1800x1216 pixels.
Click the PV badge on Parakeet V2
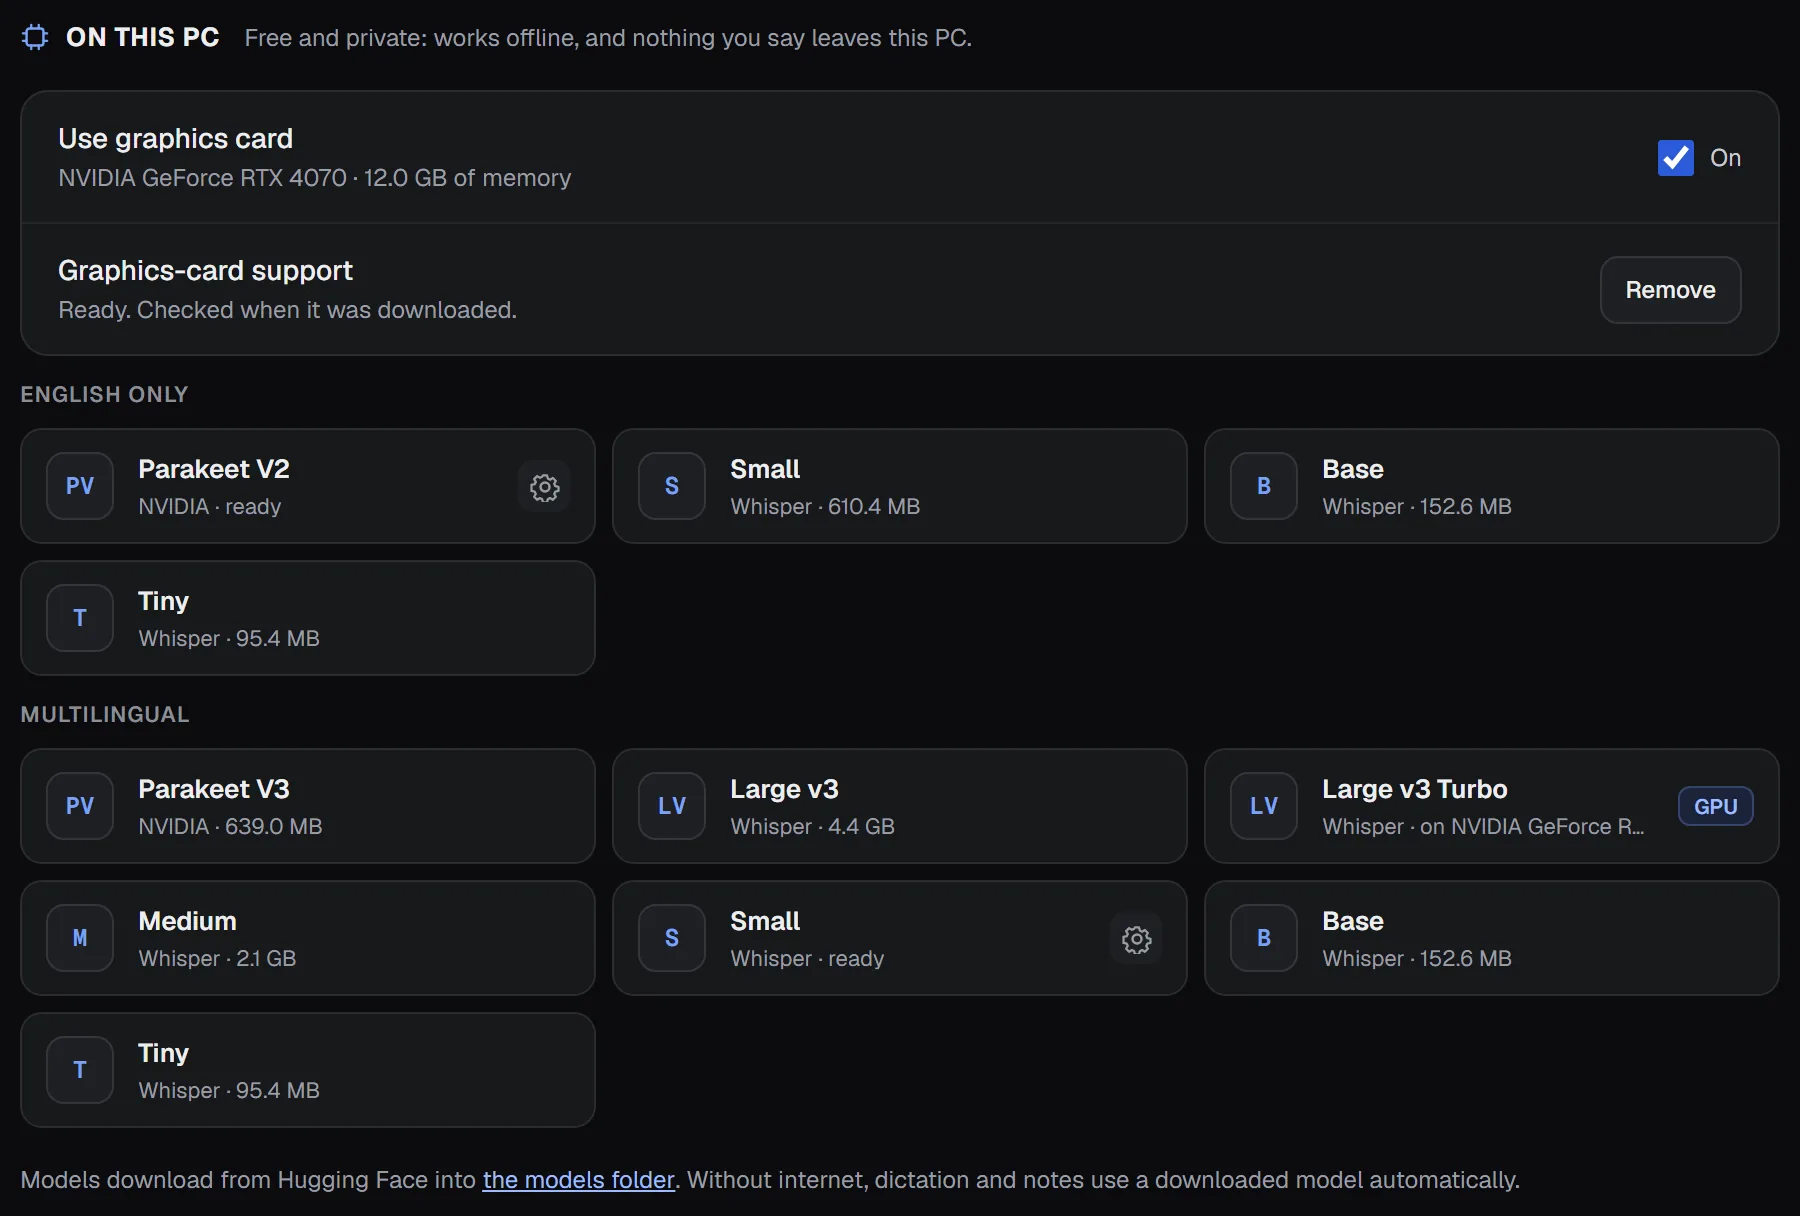coord(80,486)
